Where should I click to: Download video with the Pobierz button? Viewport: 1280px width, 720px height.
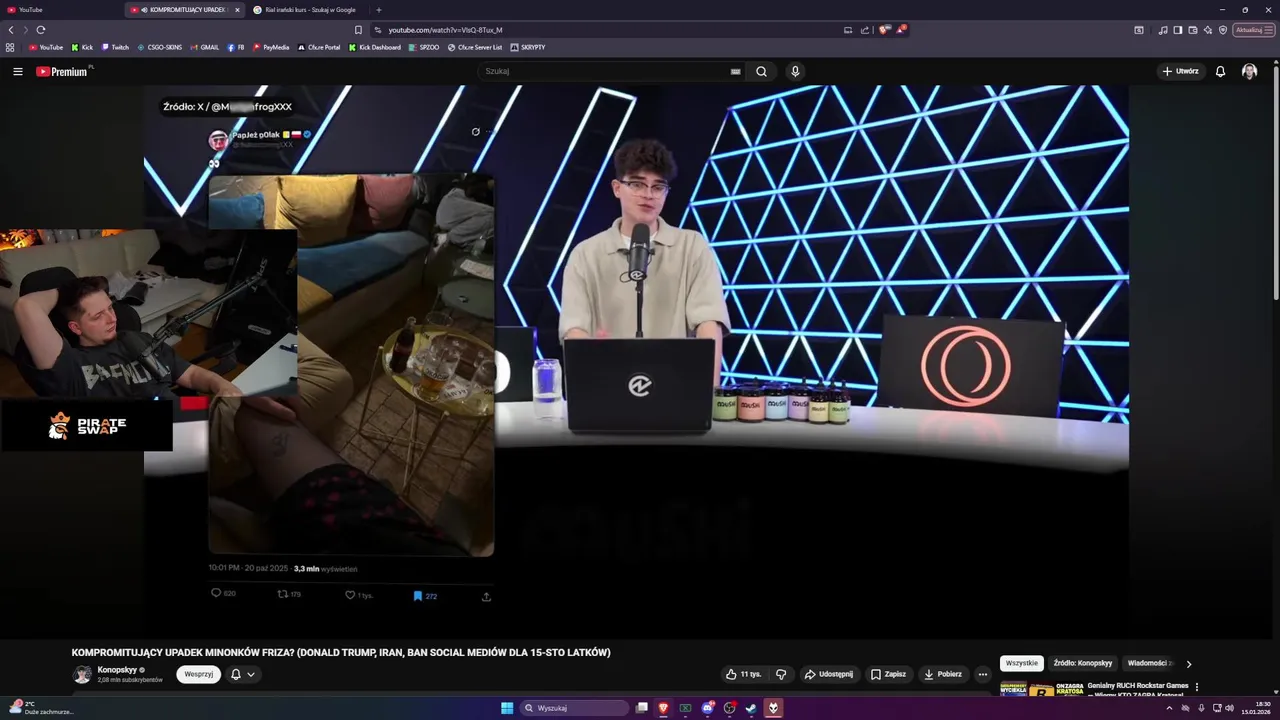pyautogui.click(x=943, y=674)
